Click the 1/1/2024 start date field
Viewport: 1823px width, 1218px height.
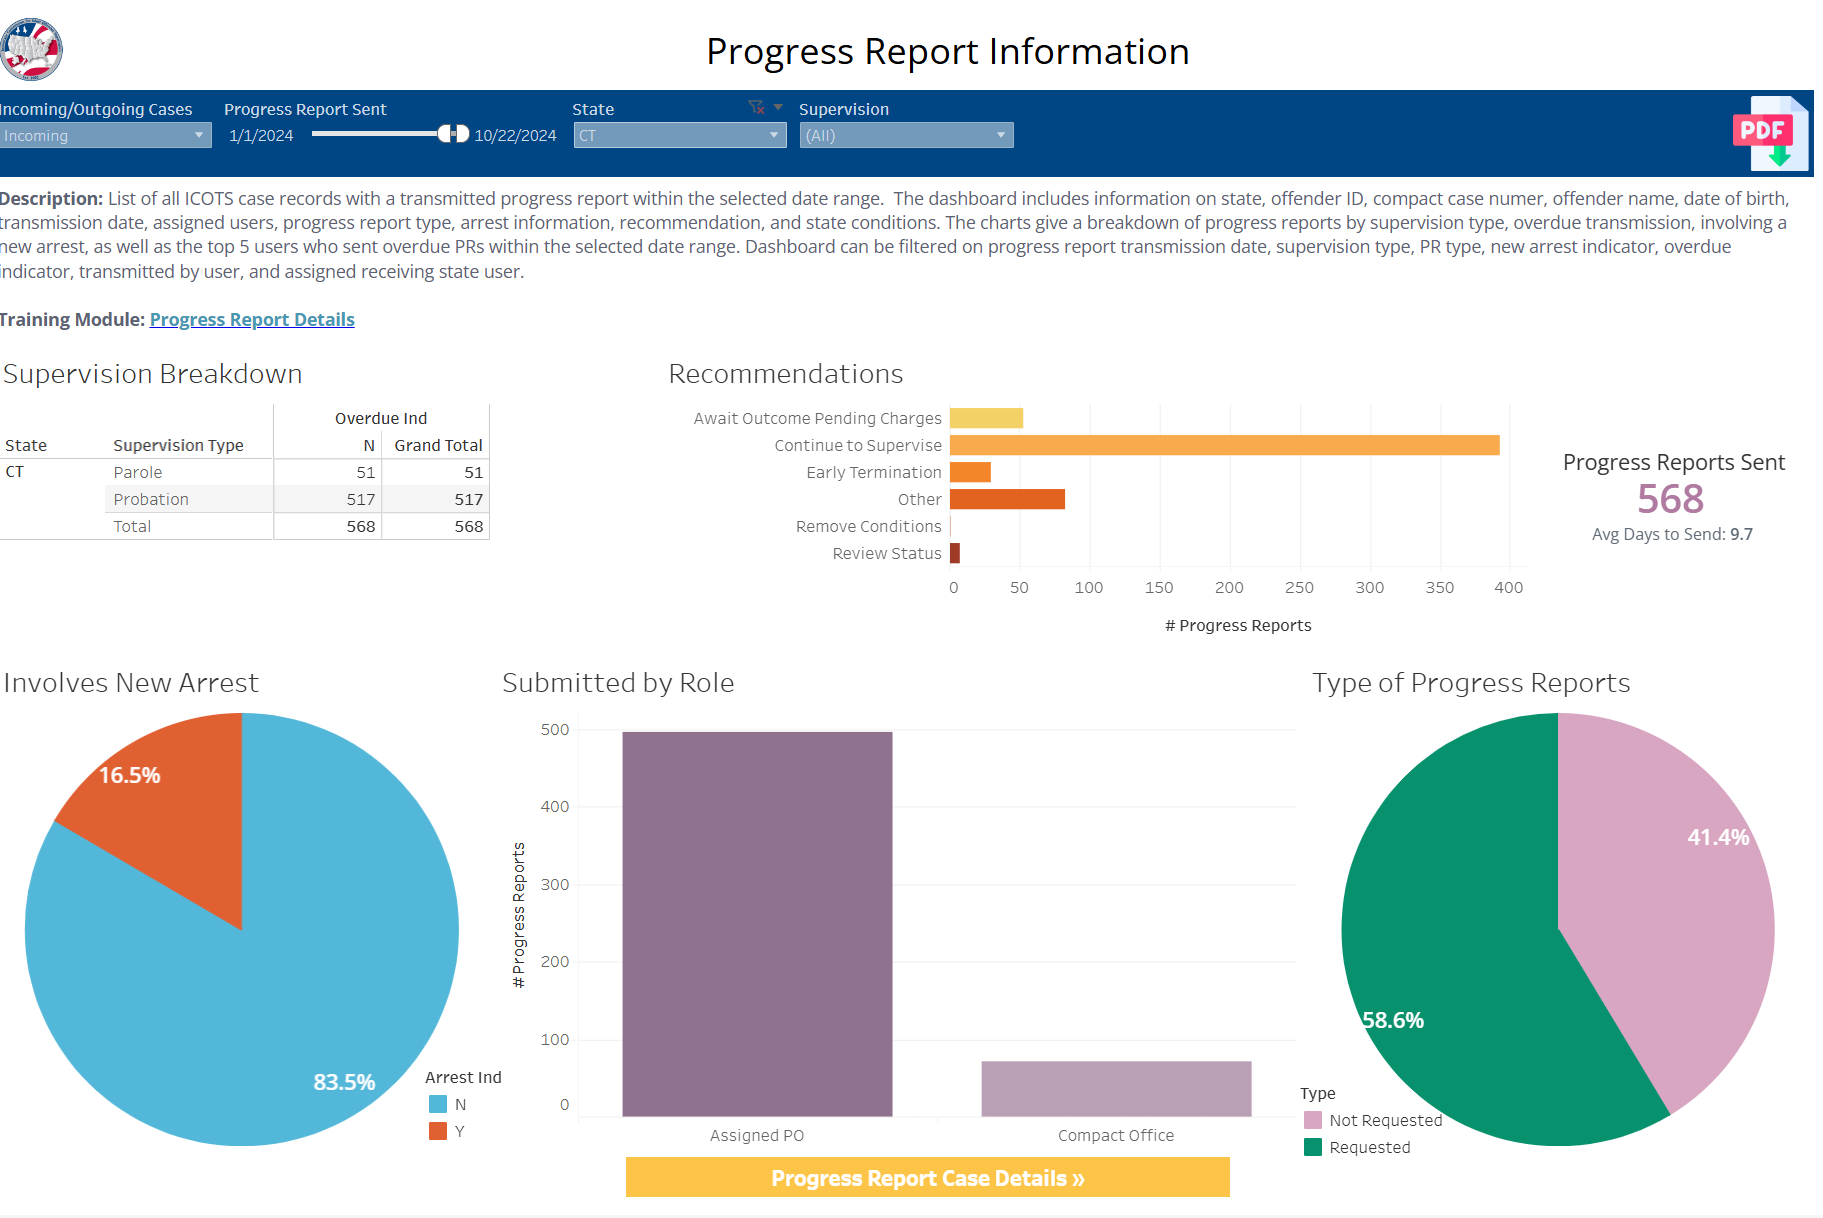coord(261,136)
